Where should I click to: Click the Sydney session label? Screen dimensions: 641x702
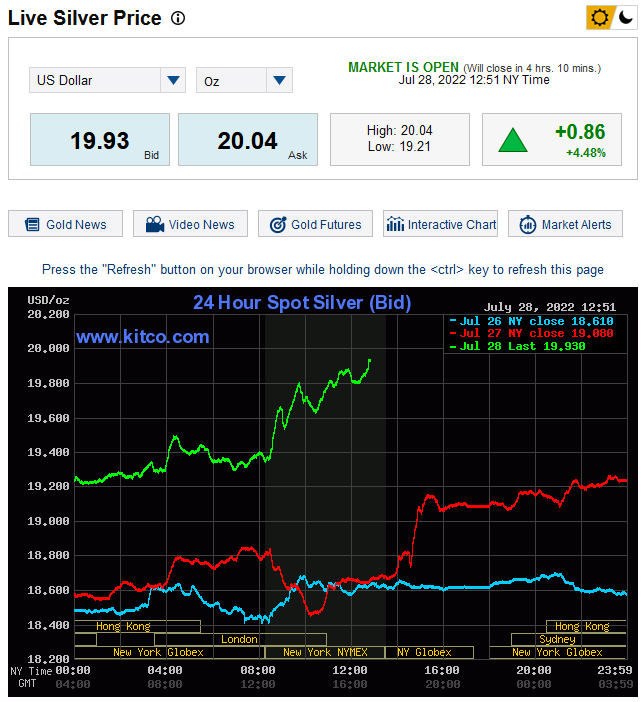pos(557,639)
